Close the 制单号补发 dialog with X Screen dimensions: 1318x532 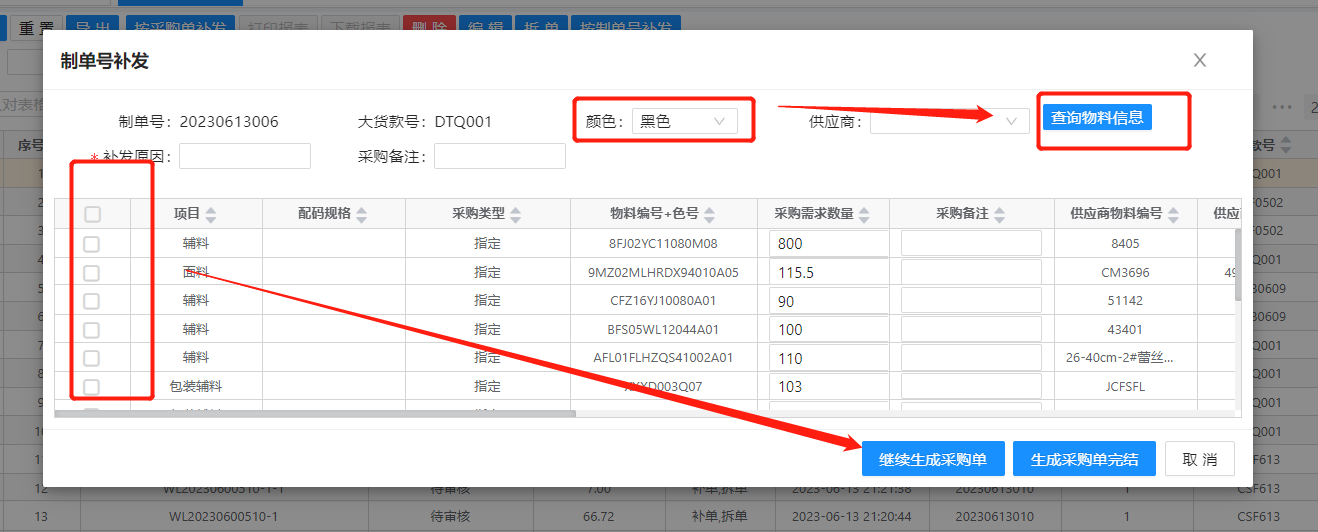tap(1200, 60)
